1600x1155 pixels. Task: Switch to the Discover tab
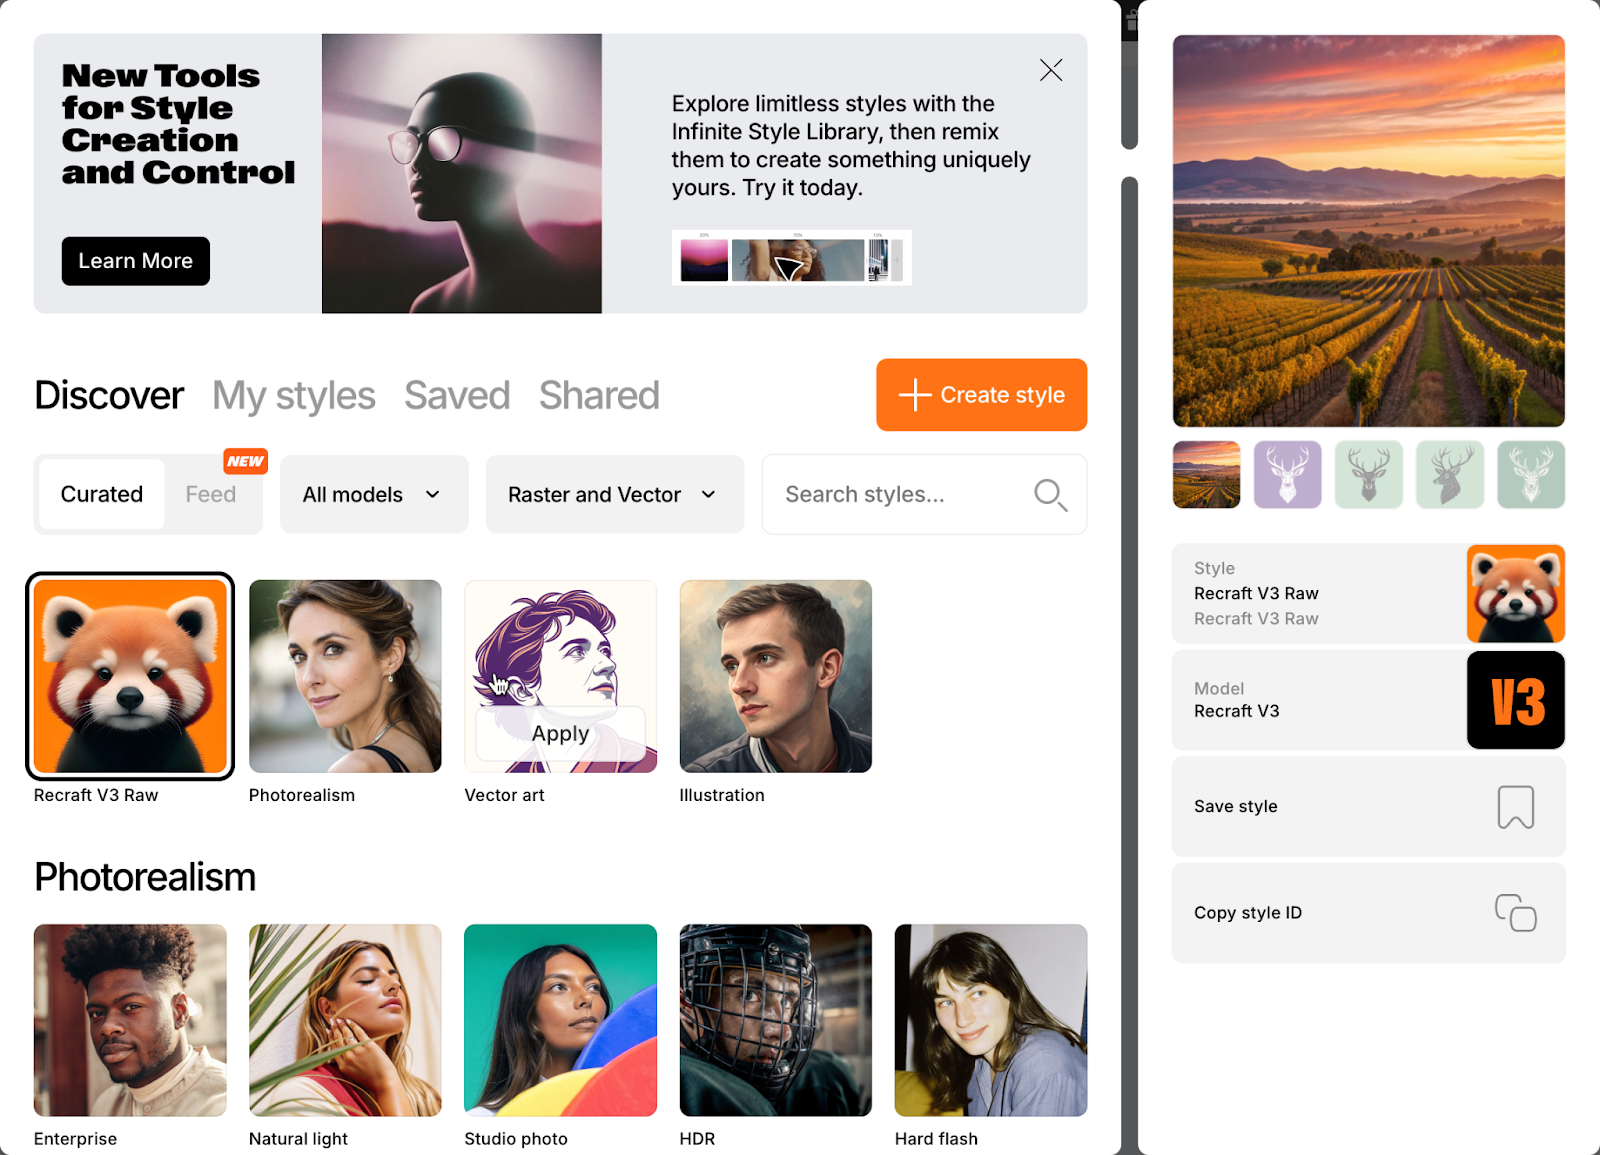coord(109,395)
